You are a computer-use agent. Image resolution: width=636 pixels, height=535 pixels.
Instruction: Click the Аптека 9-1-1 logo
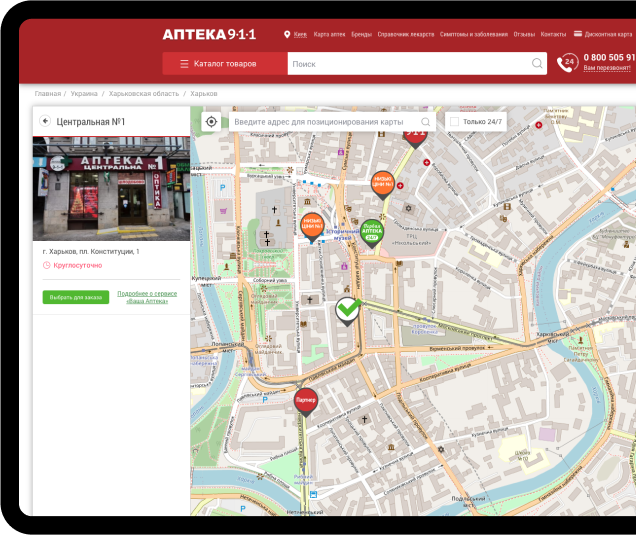(x=209, y=34)
